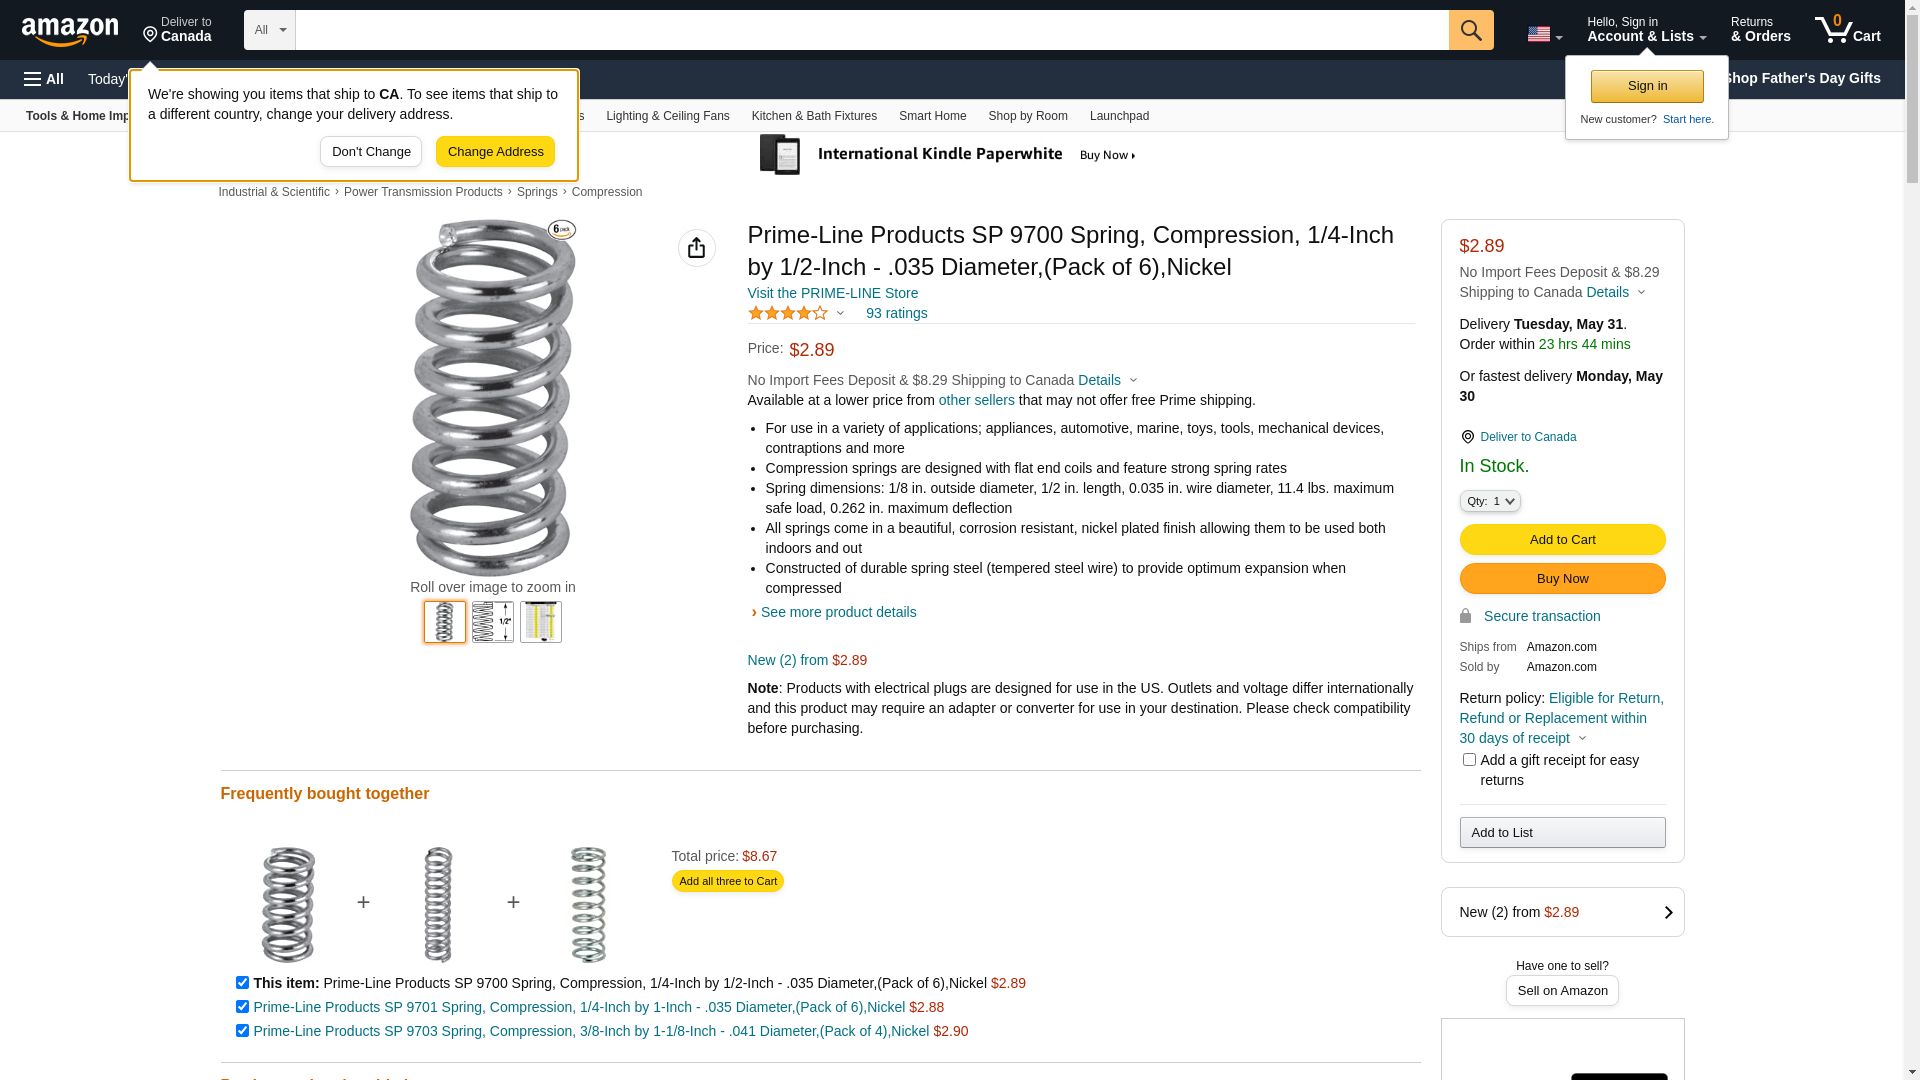Open the Smart Home menu item
This screenshot has width=1920, height=1080.
point(932,116)
